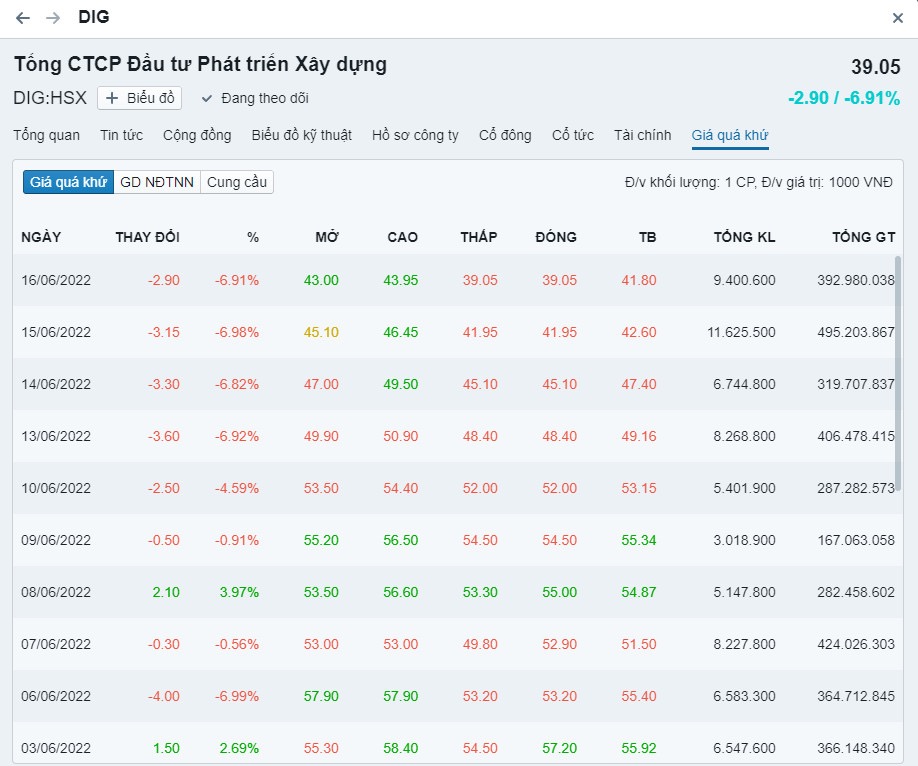Toggle Đang theo dõi watch status
Screen dimensions: 918x766
[x=255, y=98]
